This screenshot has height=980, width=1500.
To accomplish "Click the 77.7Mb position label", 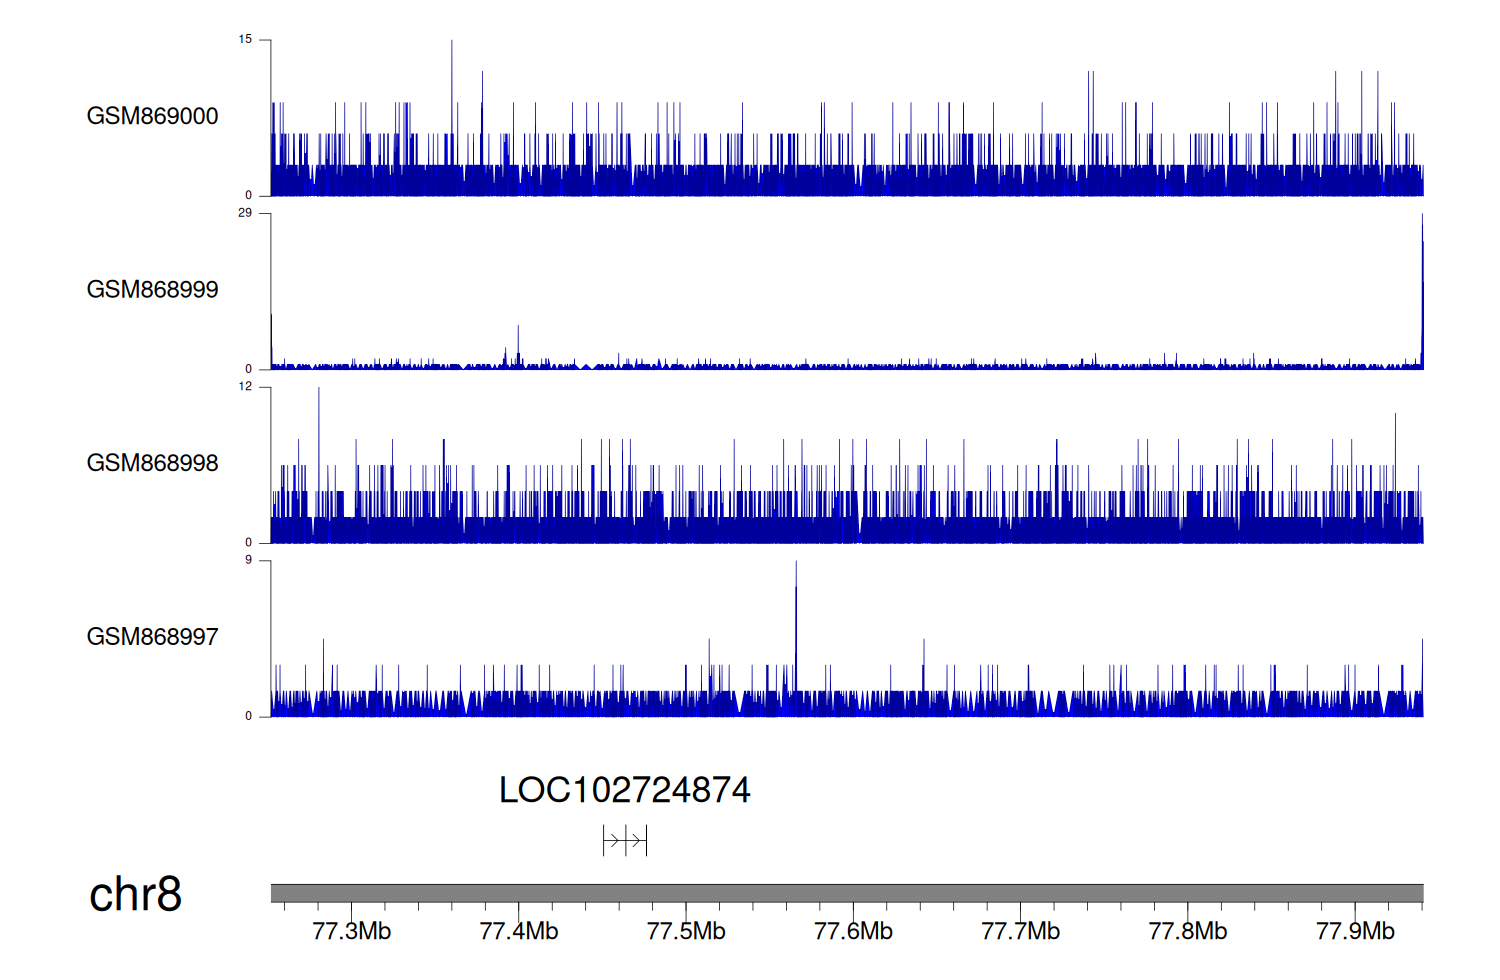I will (1020, 931).
